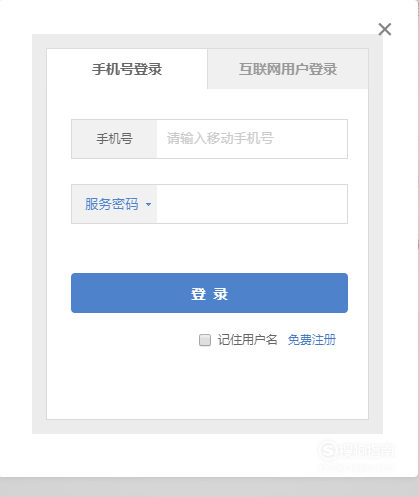Click the 登 character on the login button
419x497 pixels.
coord(198,294)
